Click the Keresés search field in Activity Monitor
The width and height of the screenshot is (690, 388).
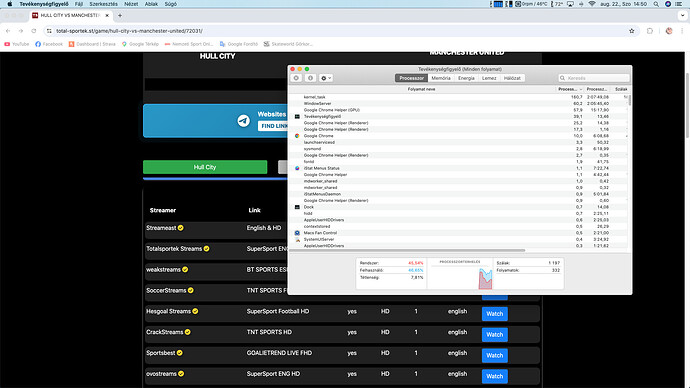(x=594, y=78)
